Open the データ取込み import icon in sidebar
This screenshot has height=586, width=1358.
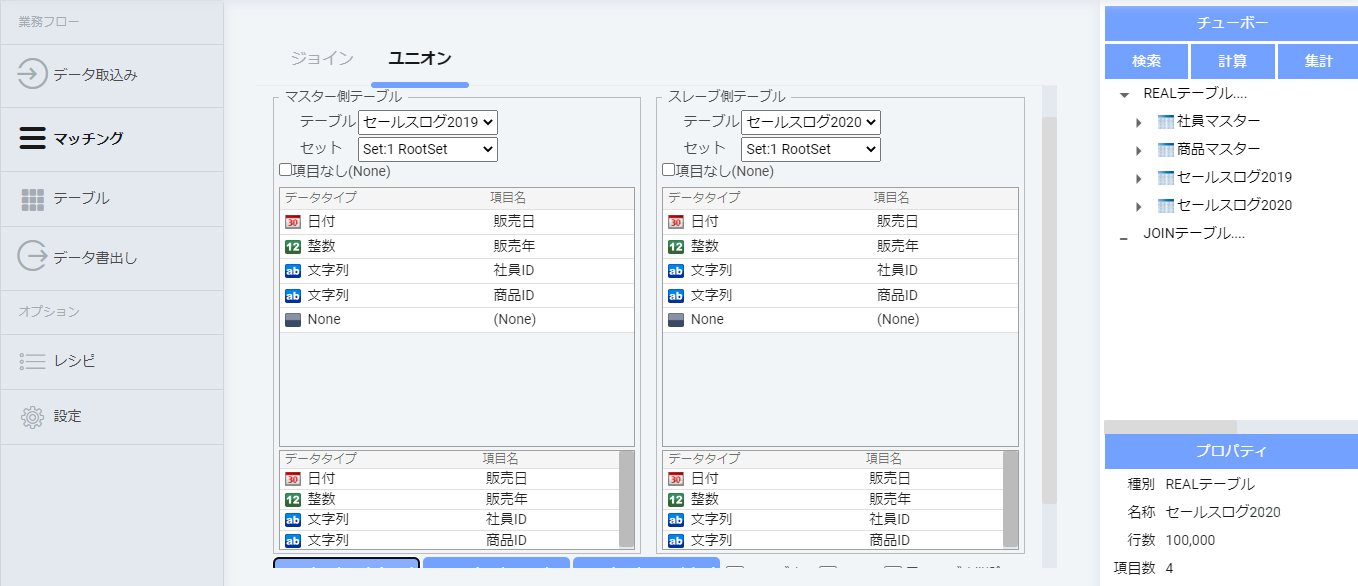[33, 75]
